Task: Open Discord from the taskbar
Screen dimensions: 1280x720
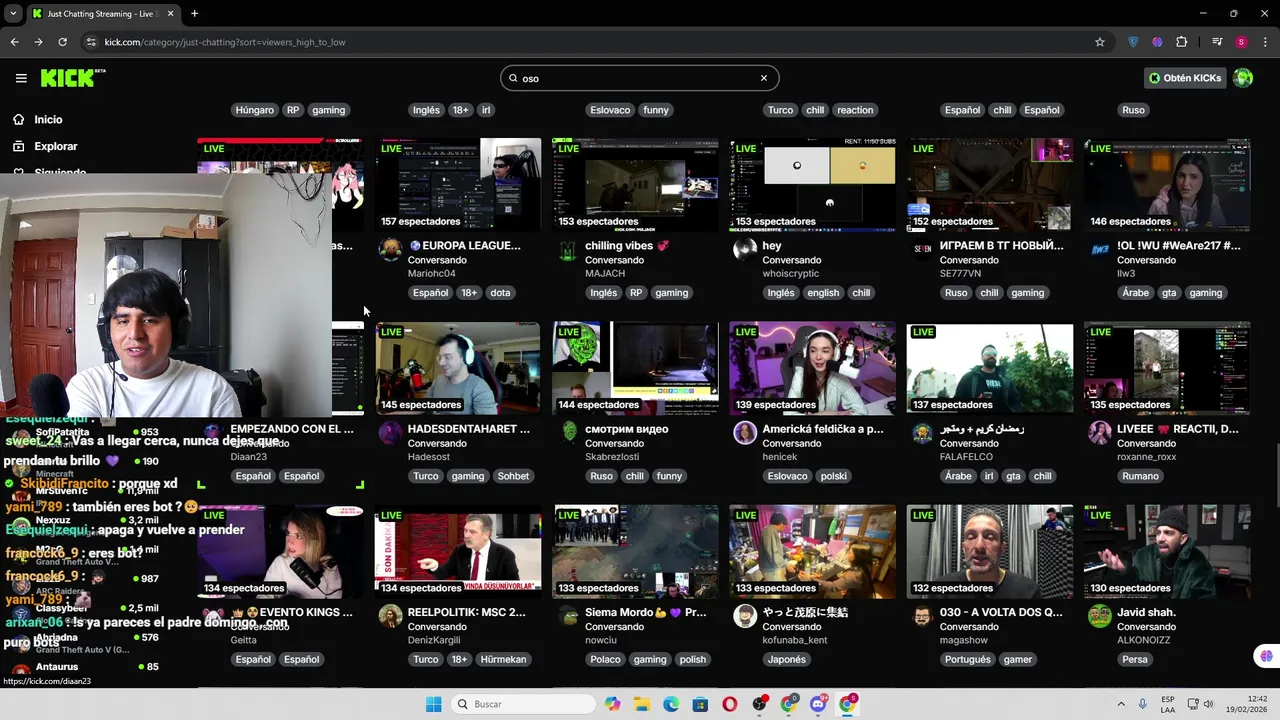Action: tap(818, 704)
